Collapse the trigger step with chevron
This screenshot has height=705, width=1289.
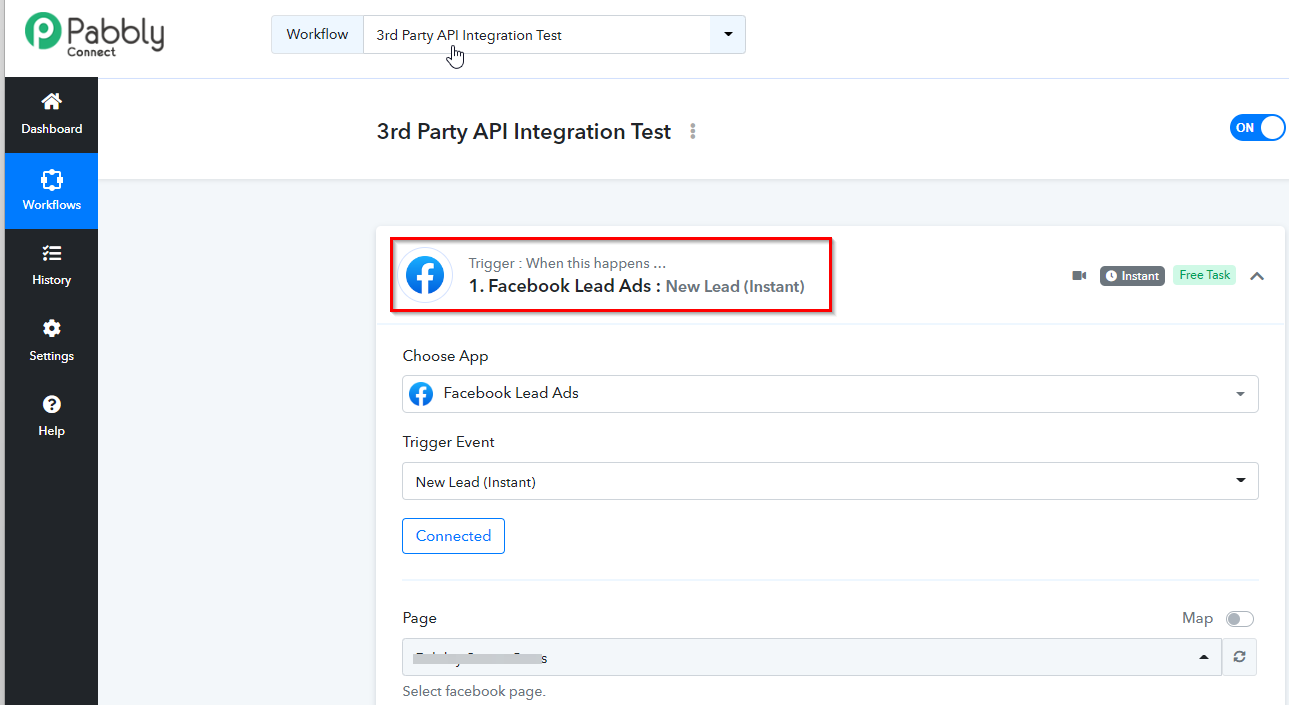[1257, 276]
